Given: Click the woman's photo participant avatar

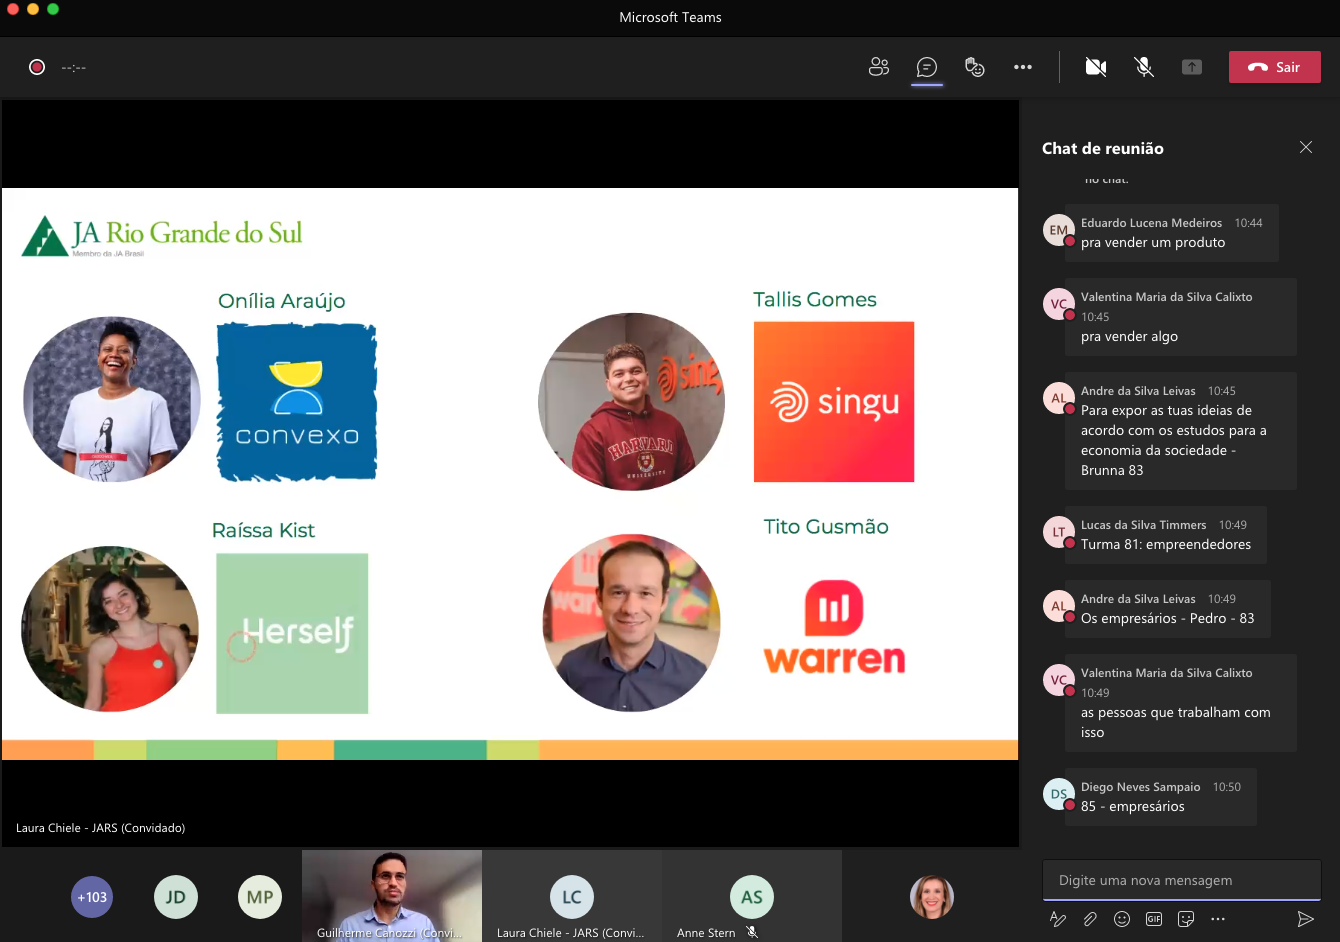Looking at the screenshot, I should pyautogui.click(x=932, y=897).
